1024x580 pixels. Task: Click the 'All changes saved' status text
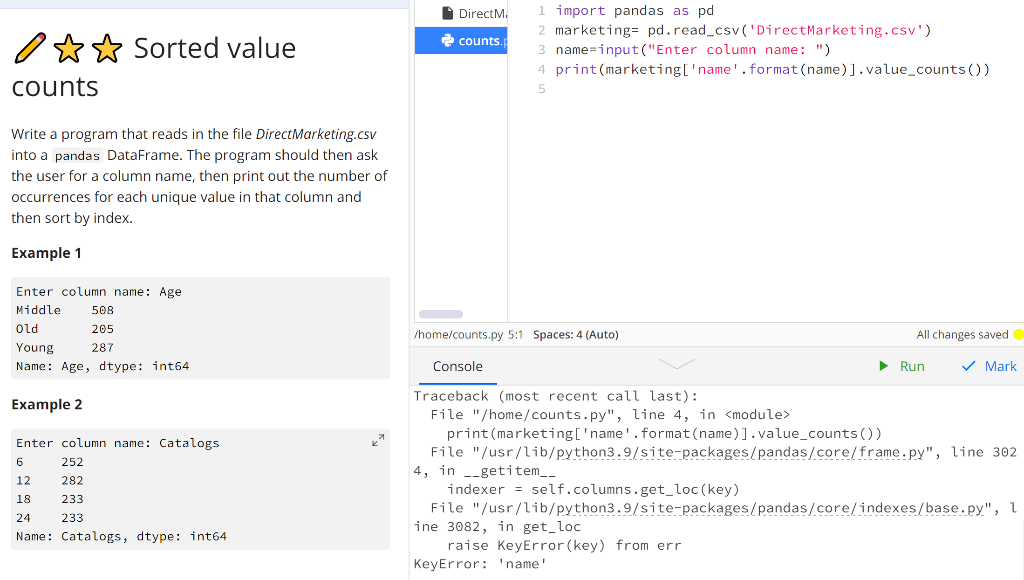click(962, 334)
